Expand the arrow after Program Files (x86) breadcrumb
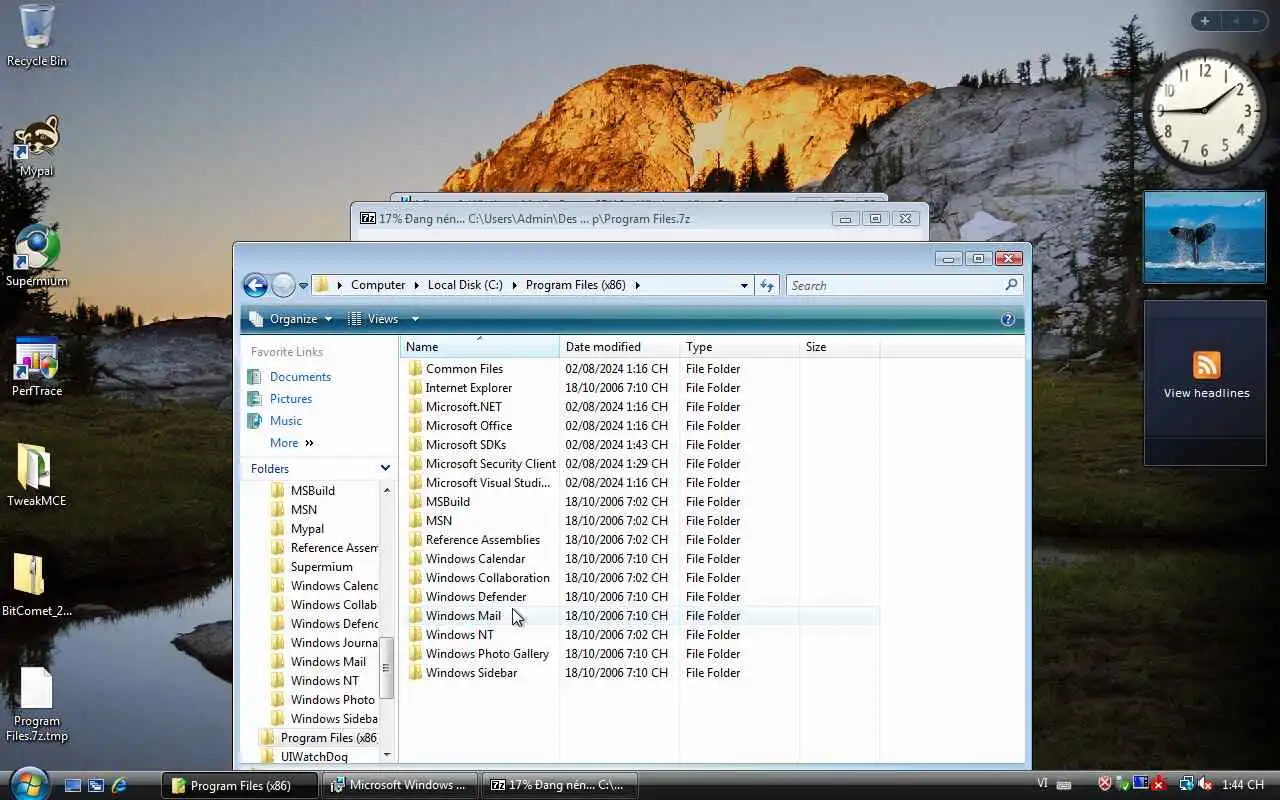 637,285
